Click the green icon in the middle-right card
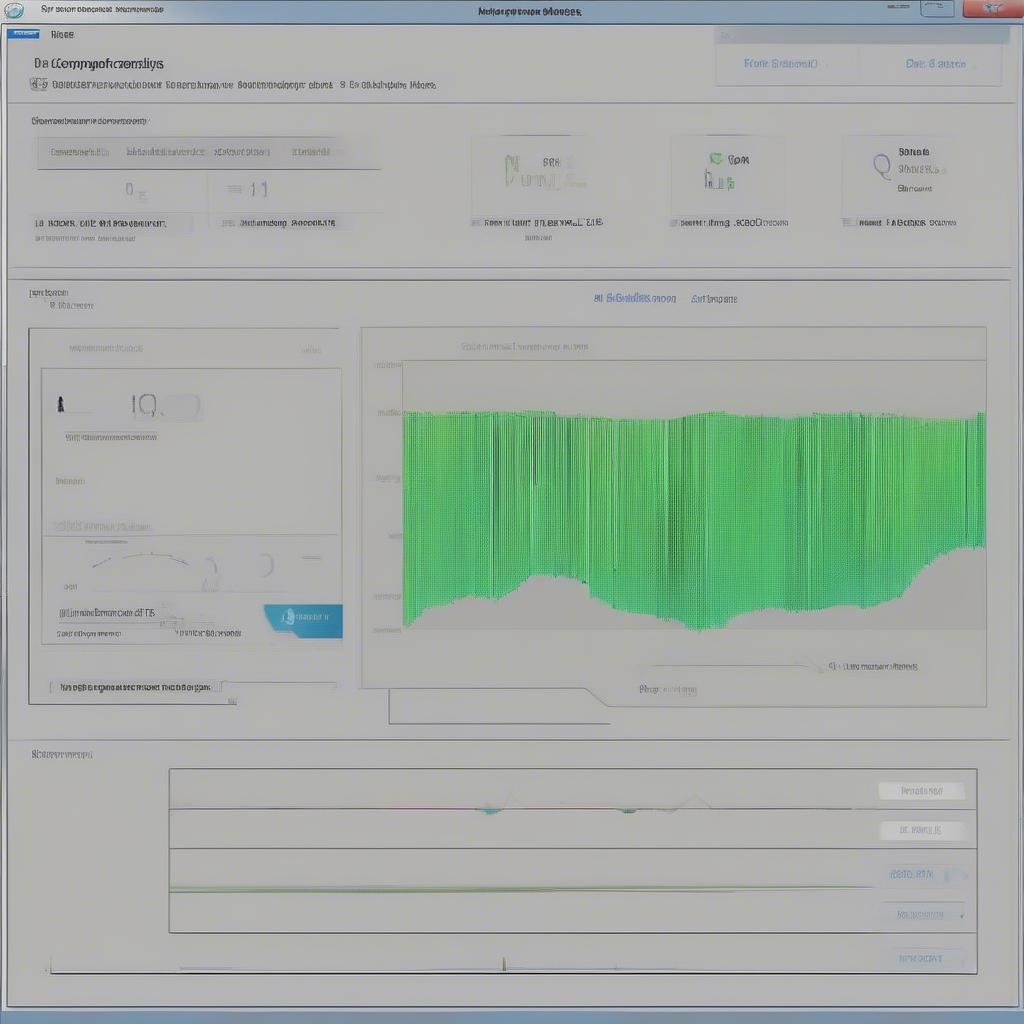 pos(716,159)
